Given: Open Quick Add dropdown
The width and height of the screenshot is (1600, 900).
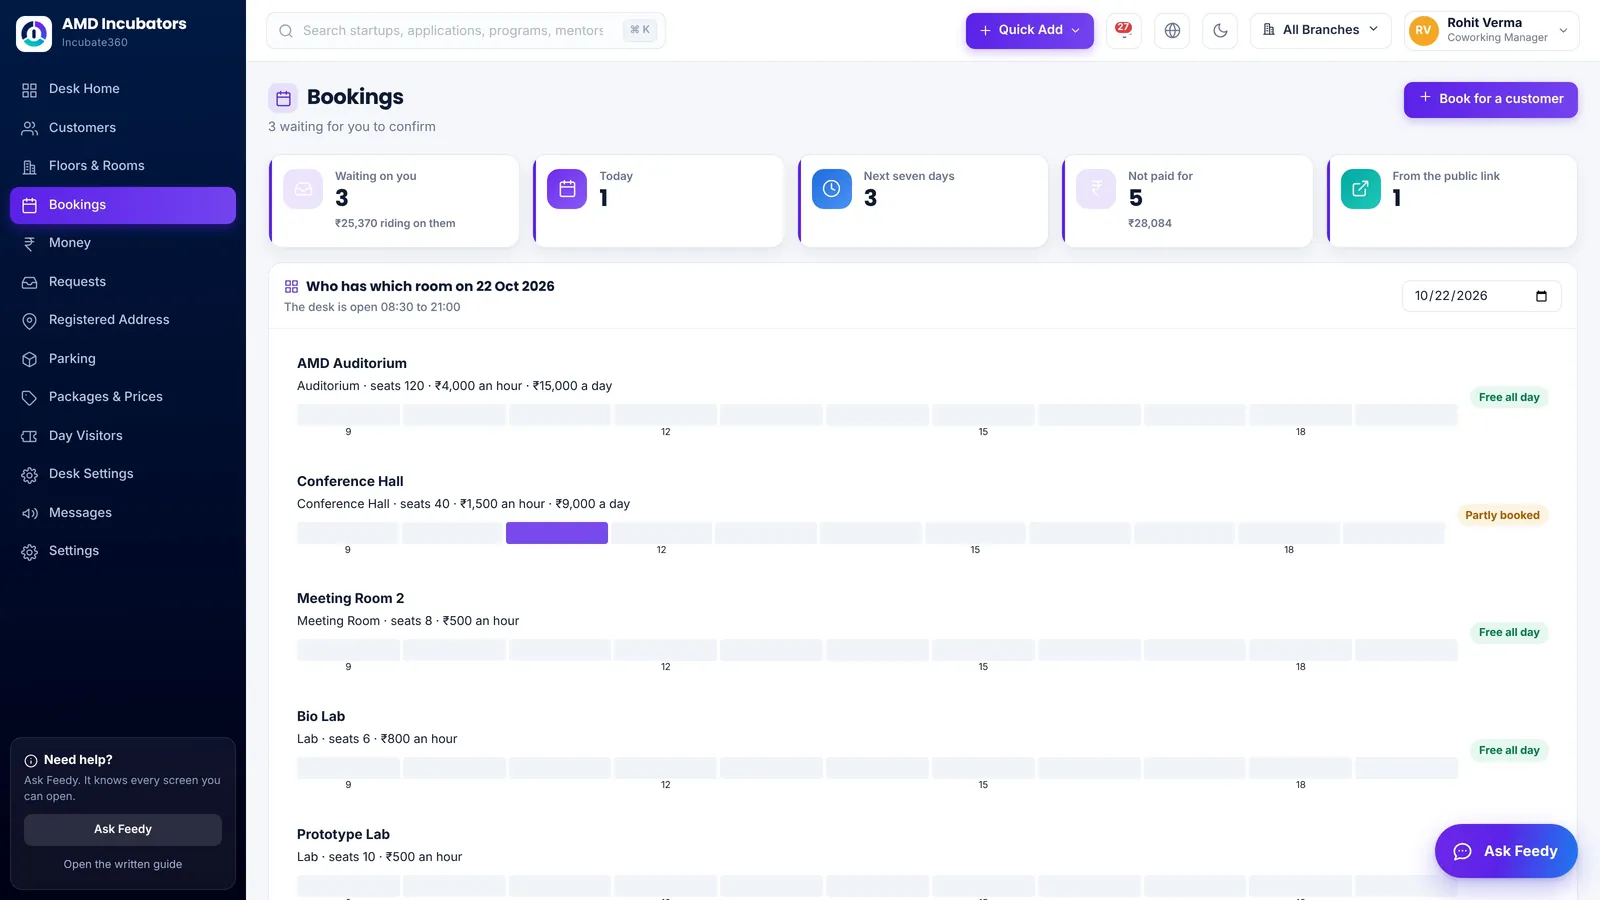Looking at the screenshot, I should 1029,30.
